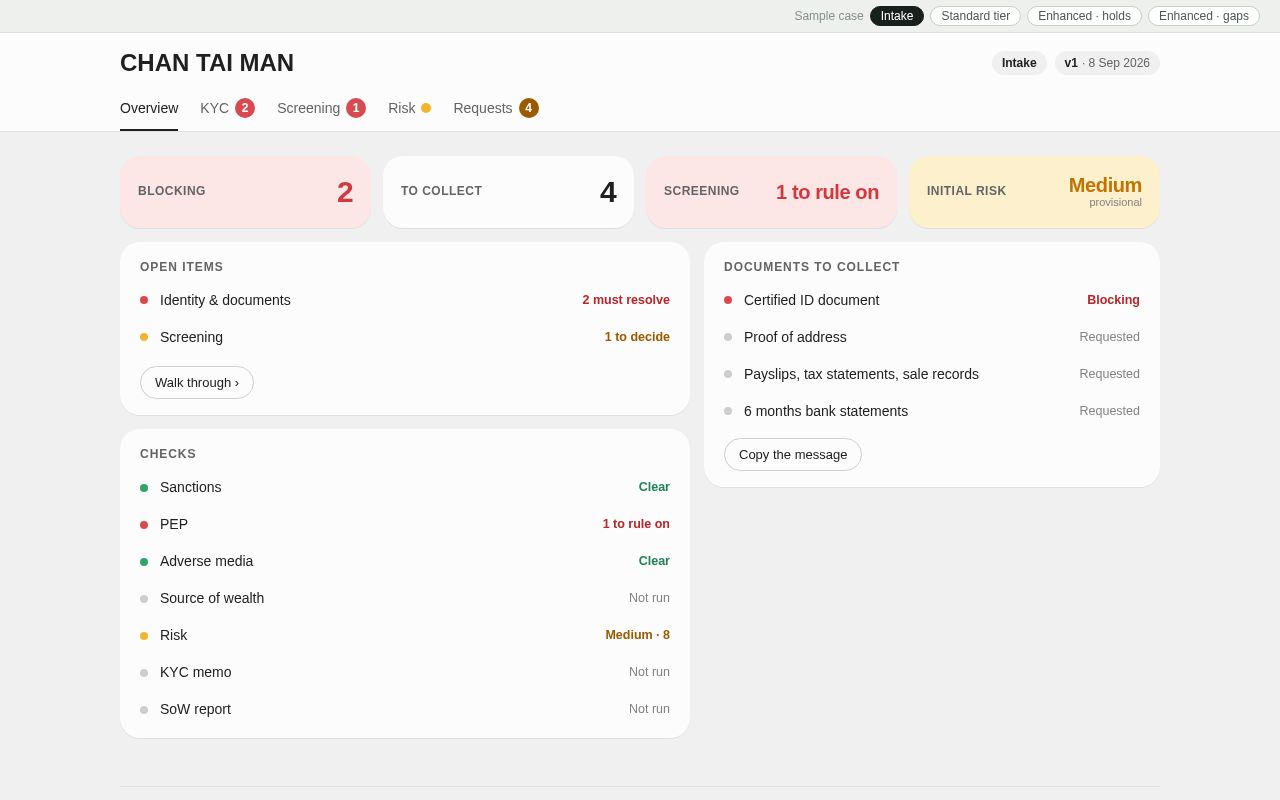Switch to the Screening tab
1280x800 pixels.
coord(321,108)
